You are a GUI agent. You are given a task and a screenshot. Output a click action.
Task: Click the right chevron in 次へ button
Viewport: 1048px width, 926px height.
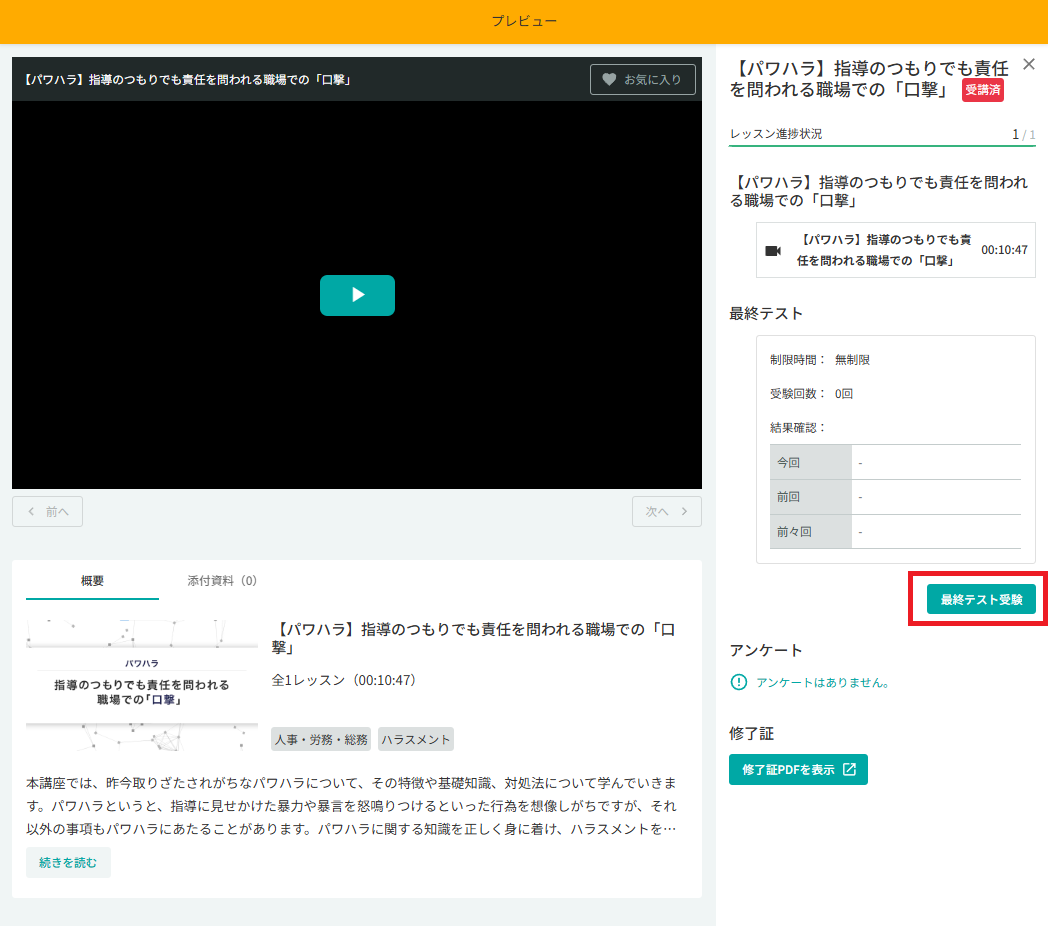(684, 511)
